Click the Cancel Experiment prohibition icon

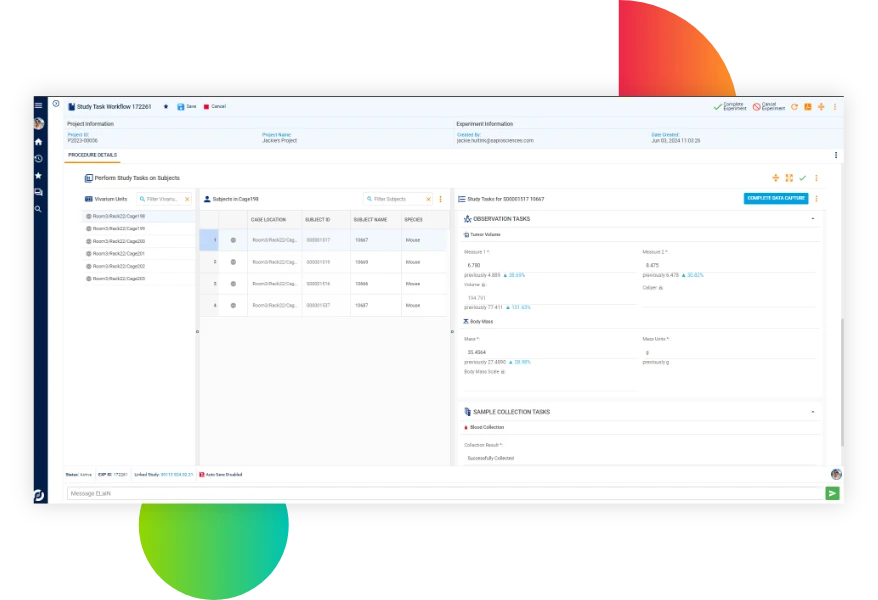[756, 106]
